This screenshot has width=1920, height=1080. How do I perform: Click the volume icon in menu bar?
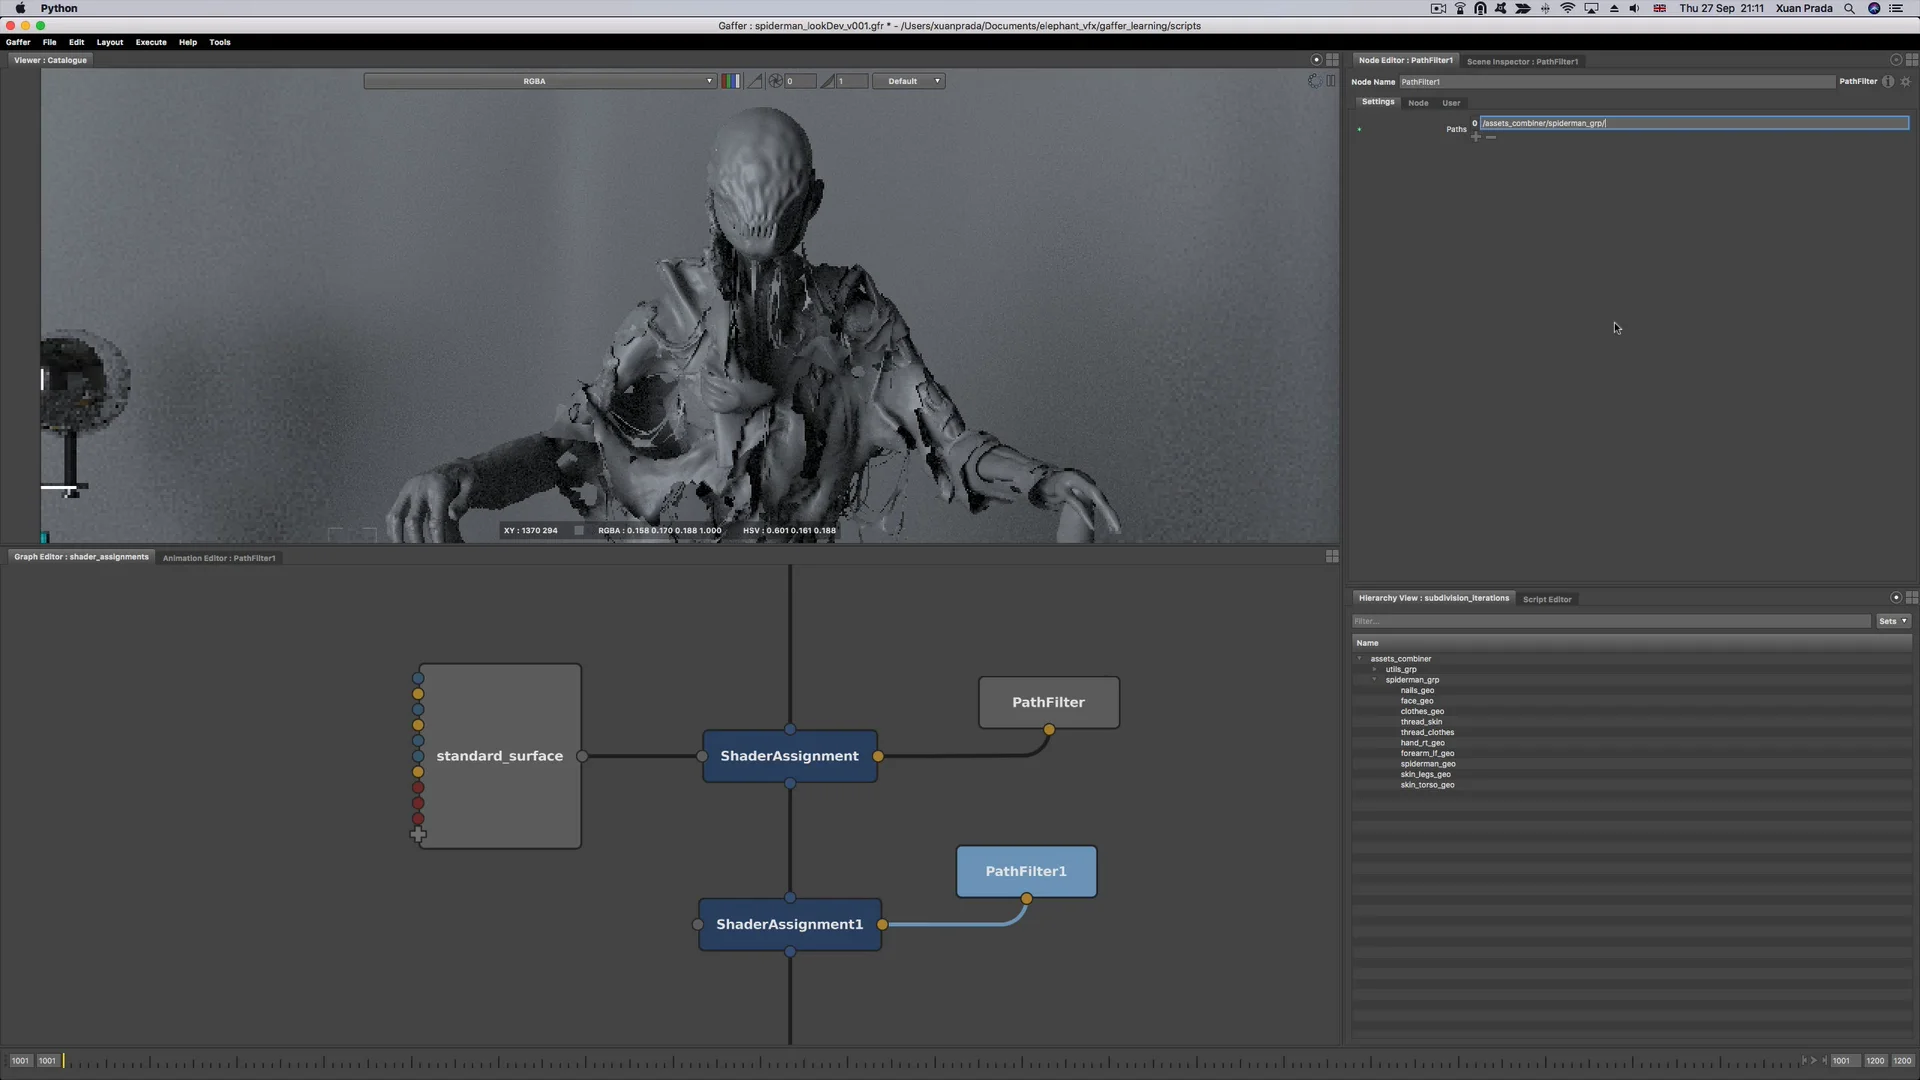pos(1634,8)
